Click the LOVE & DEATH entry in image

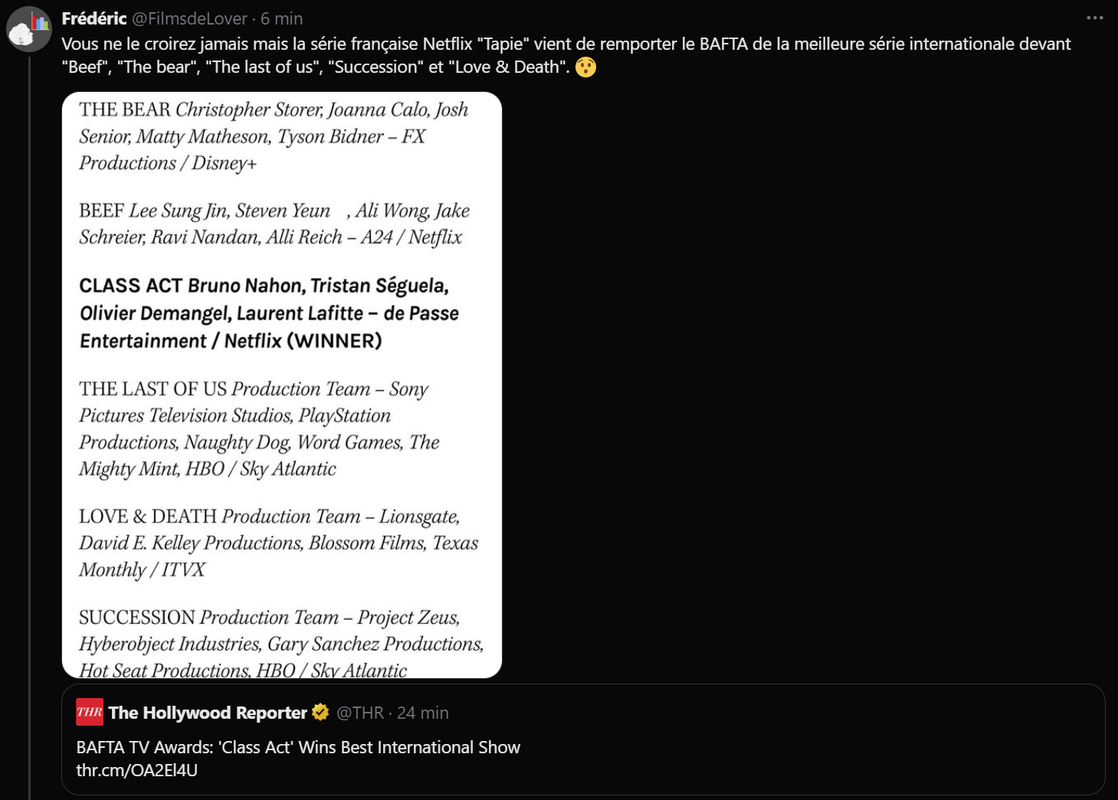tap(278, 543)
